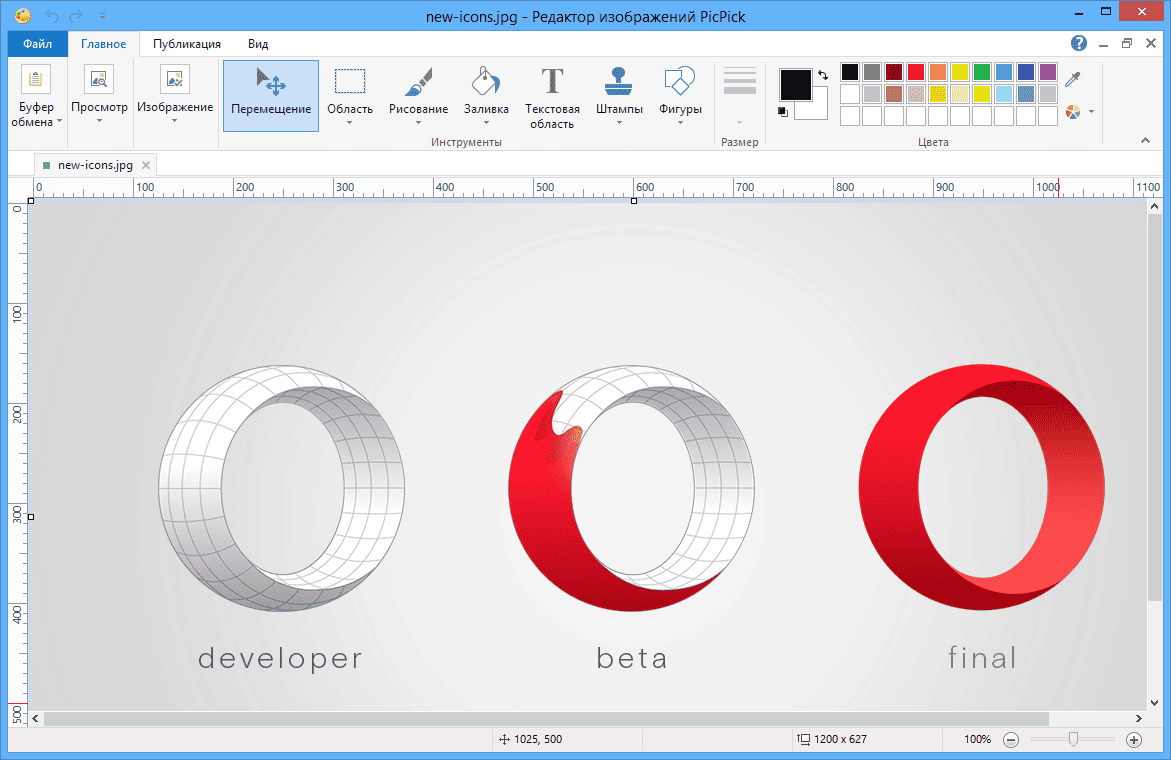Choose the Рисование brush tool
This screenshot has width=1171, height=760.
click(418, 96)
